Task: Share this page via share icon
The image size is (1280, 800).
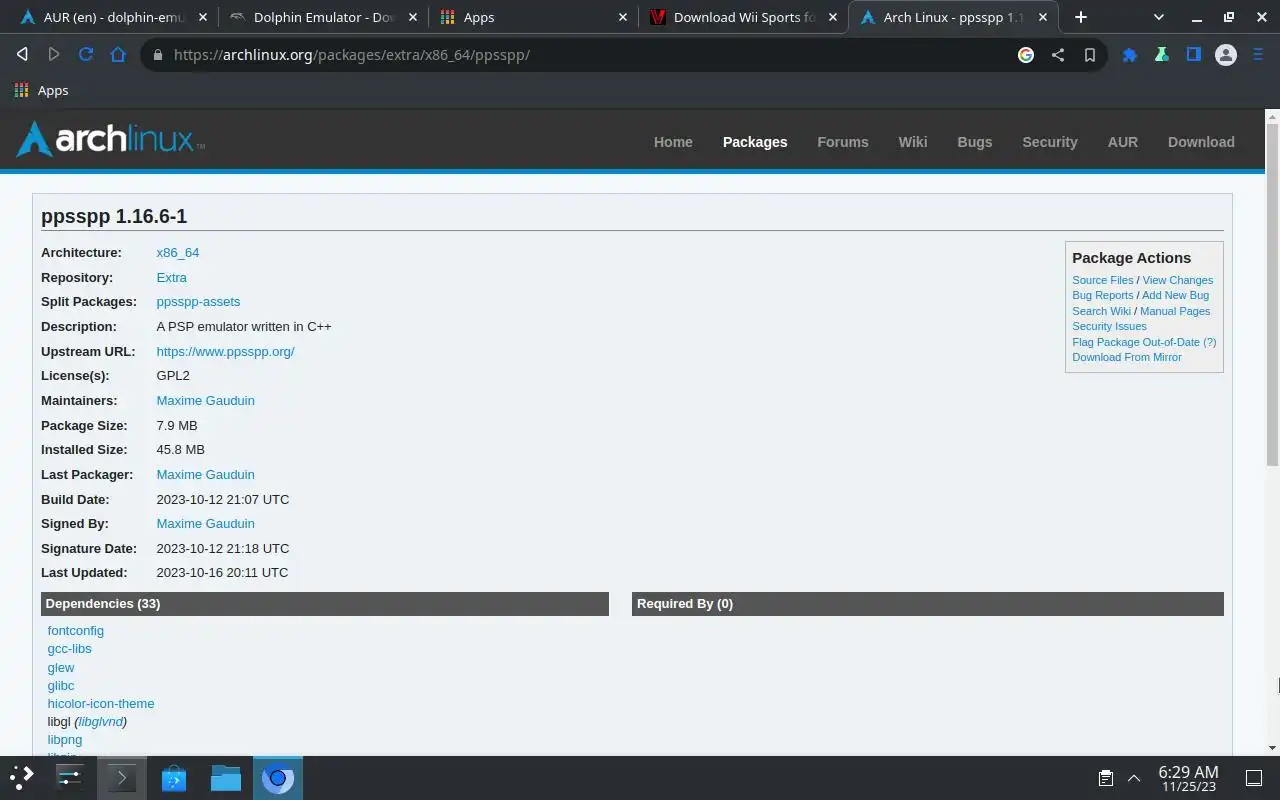Action: click(1058, 55)
